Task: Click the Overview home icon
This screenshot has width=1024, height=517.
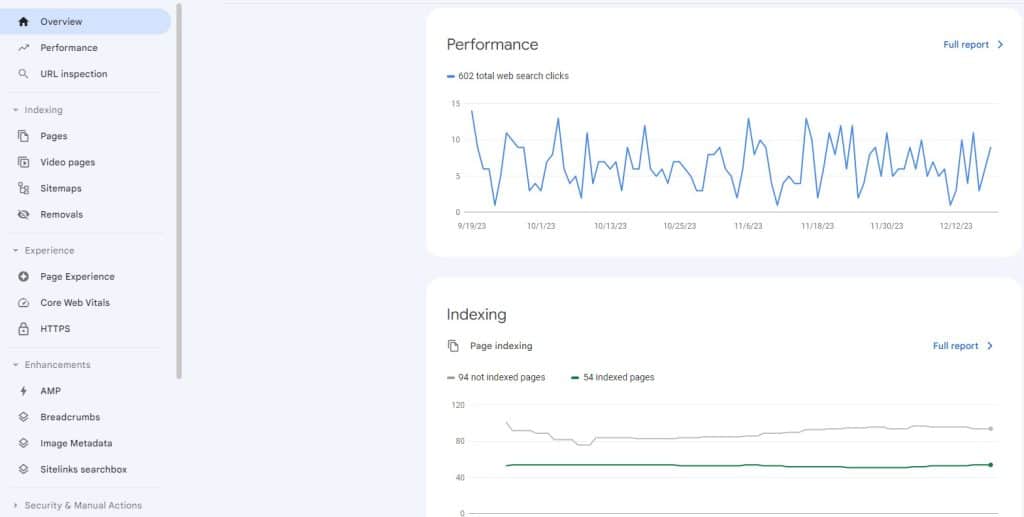Action: (x=23, y=22)
